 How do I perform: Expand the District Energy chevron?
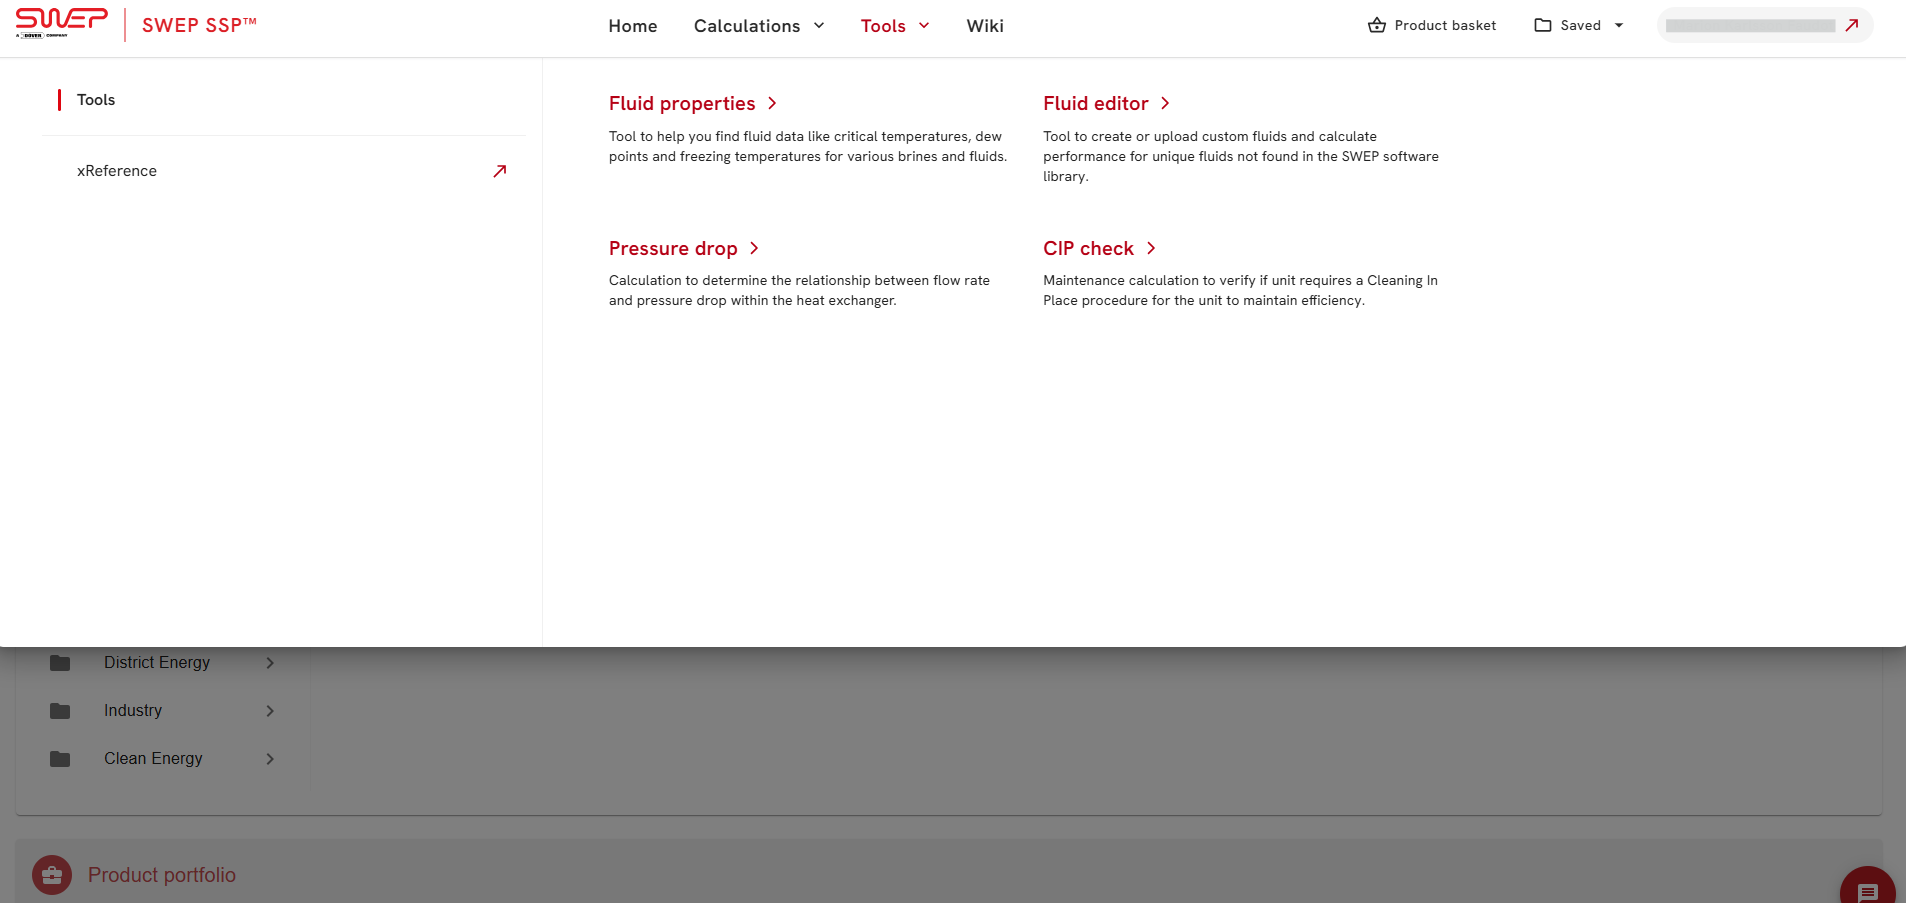point(270,663)
